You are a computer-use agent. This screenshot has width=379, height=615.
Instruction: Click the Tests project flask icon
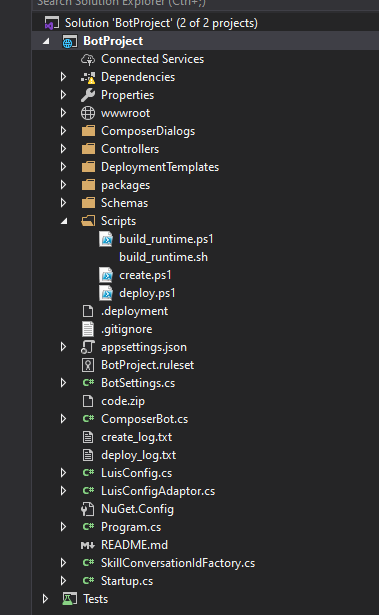(70, 599)
